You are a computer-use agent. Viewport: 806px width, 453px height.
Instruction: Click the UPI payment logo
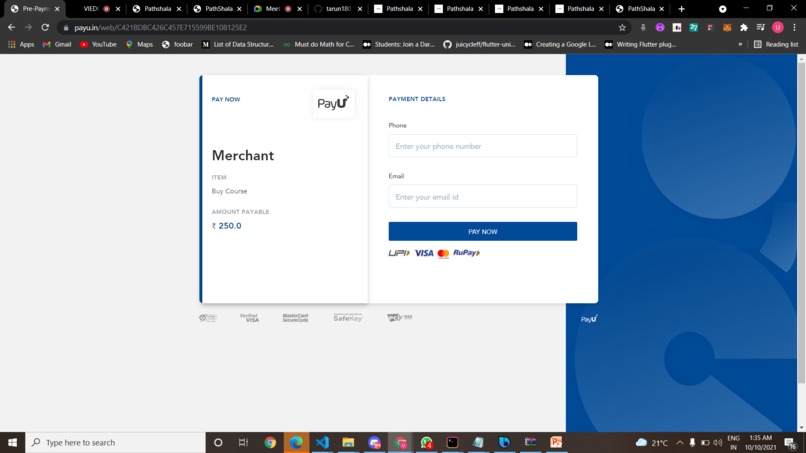[399, 253]
